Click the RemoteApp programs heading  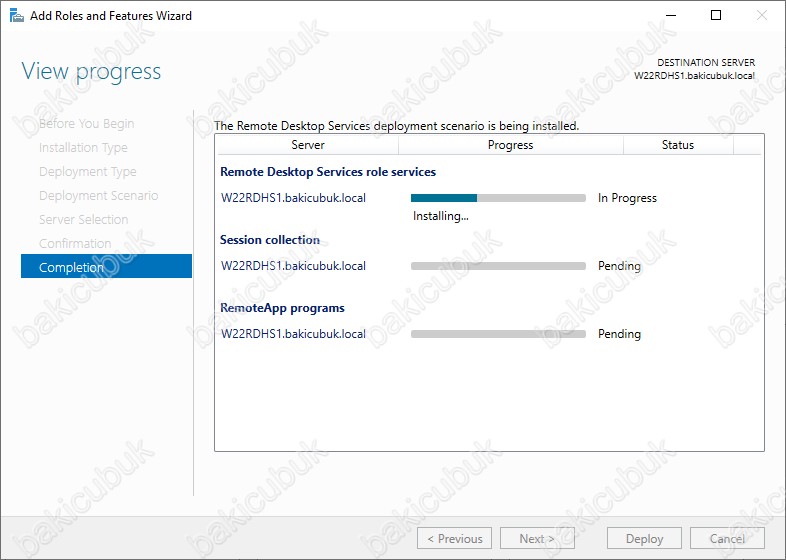pyautogui.click(x=282, y=308)
